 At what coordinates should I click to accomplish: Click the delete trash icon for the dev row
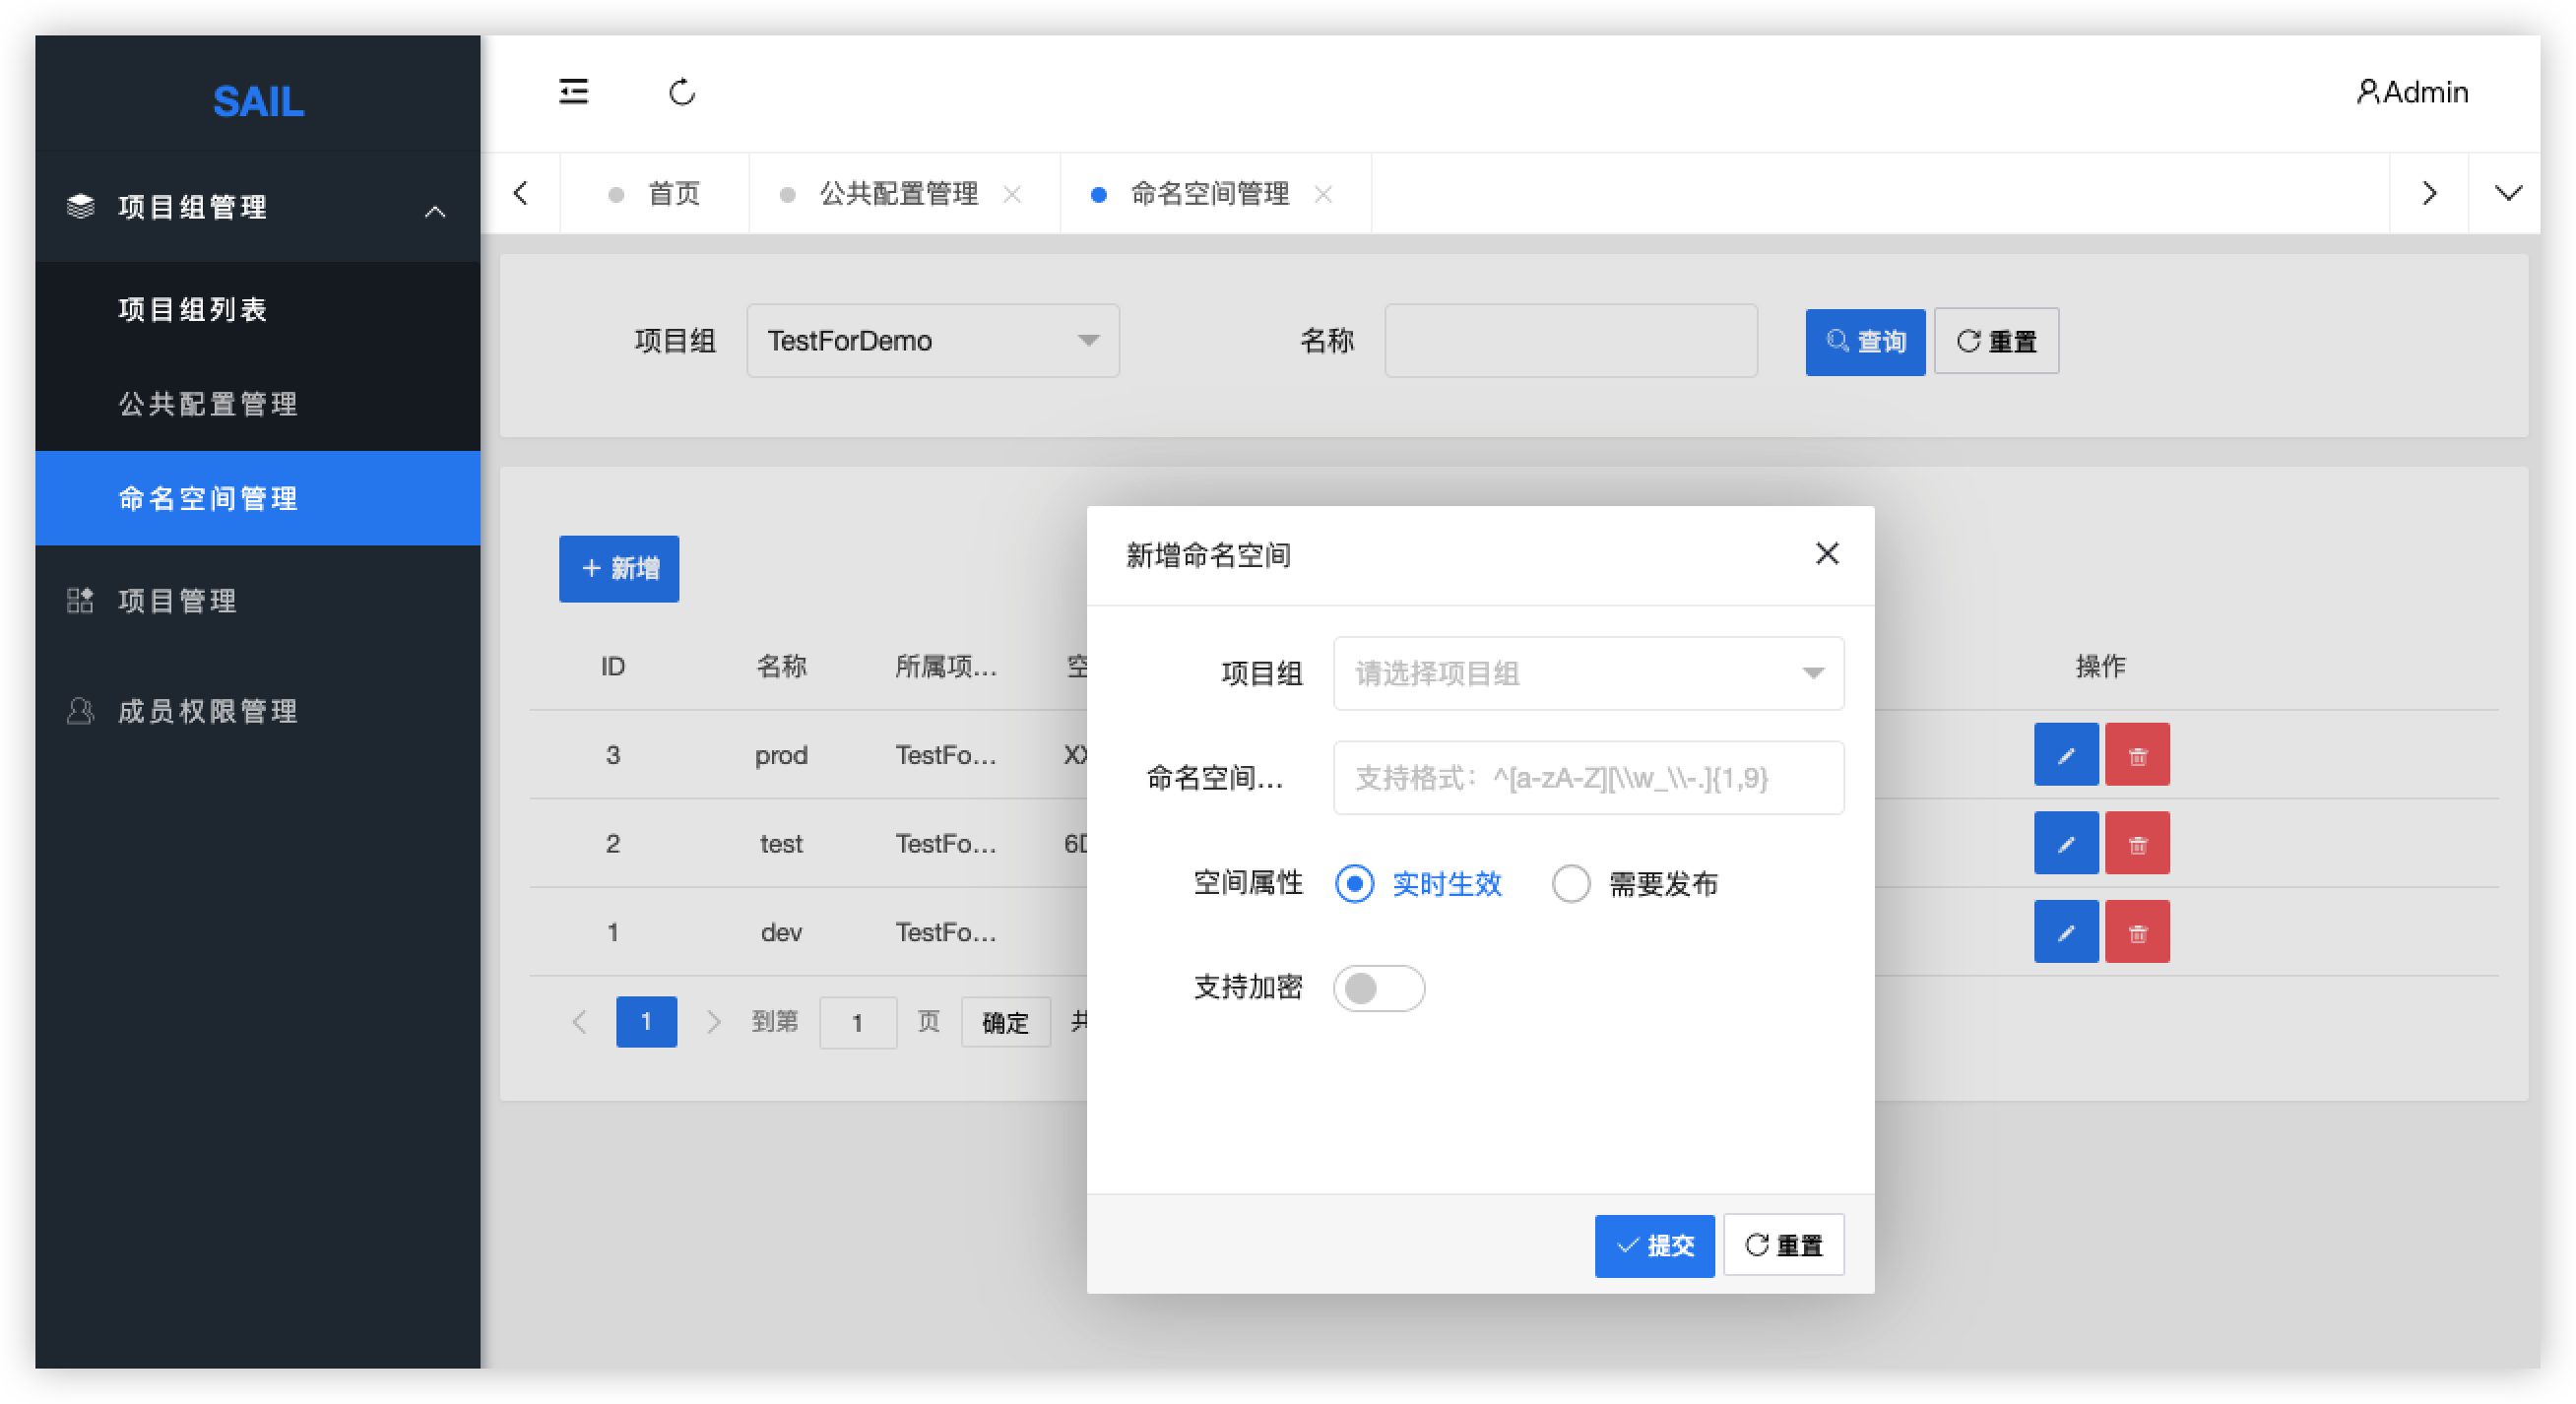coord(2137,932)
